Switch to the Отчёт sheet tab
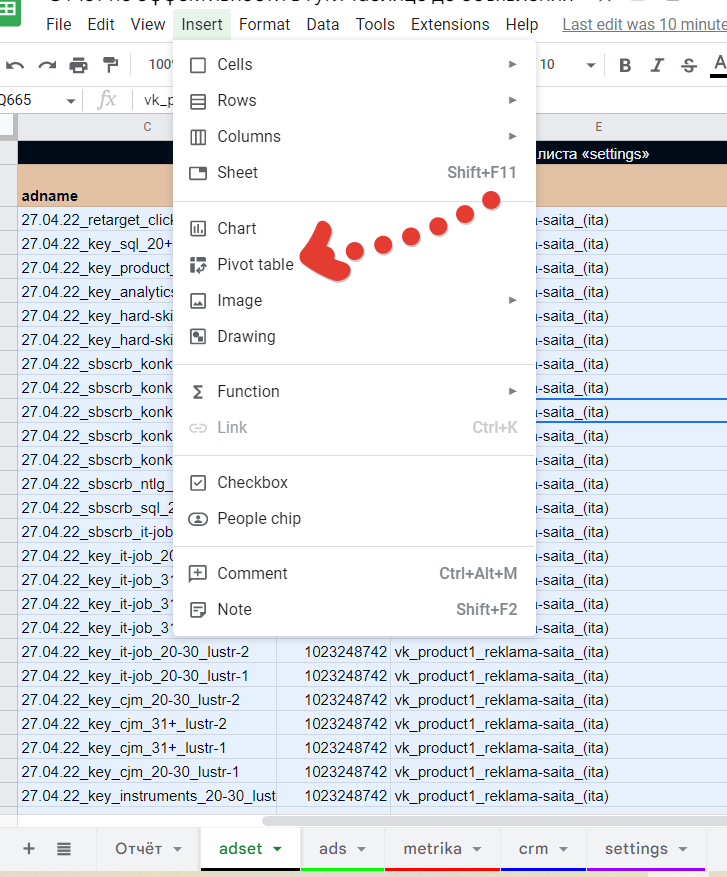The height and width of the screenshot is (877, 727). pyautogui.click(x=138, y=848)
